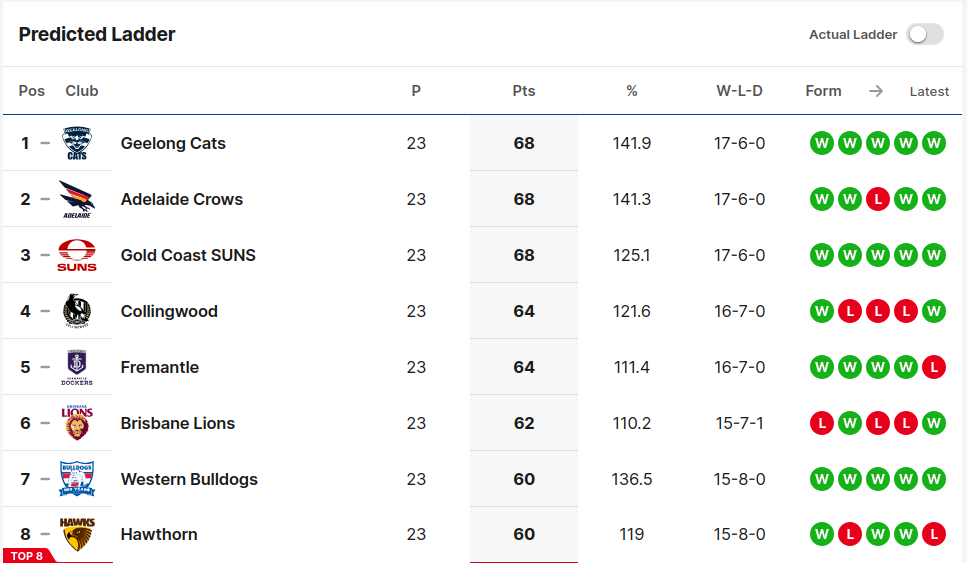Click Gold Coast SUNS' percentage 125.1
The width and height of the screenshot is (967, 563).
click(x=632, y=255)
